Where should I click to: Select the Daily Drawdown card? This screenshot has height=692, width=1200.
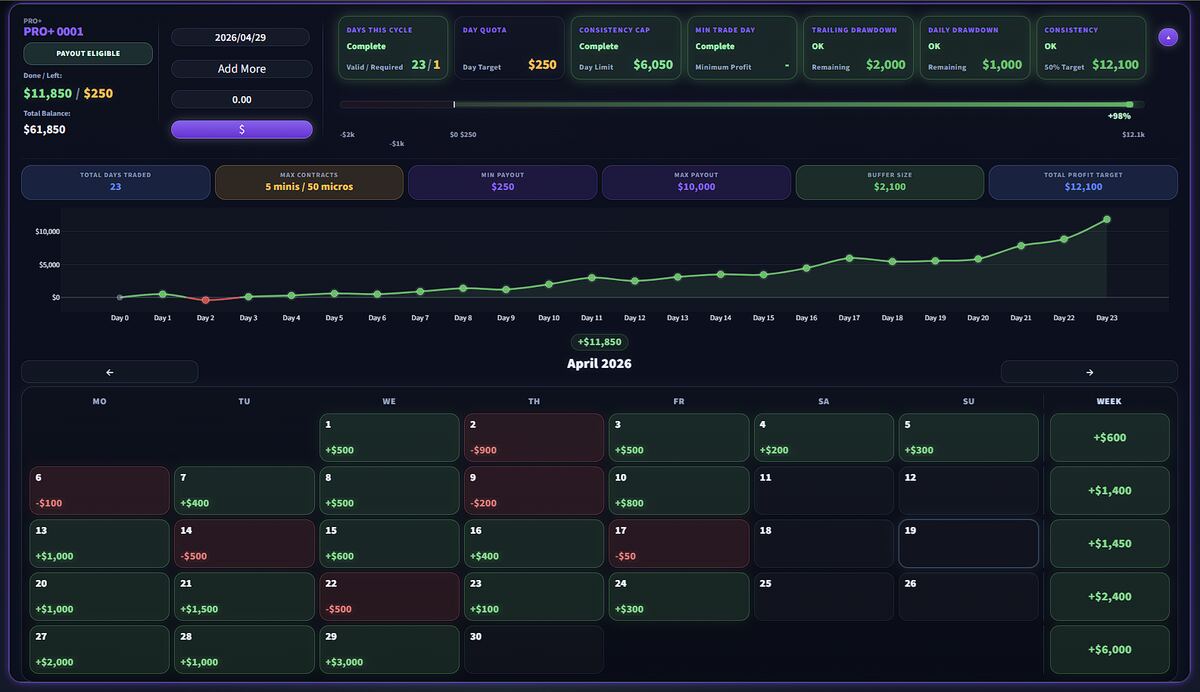(975, 48)
